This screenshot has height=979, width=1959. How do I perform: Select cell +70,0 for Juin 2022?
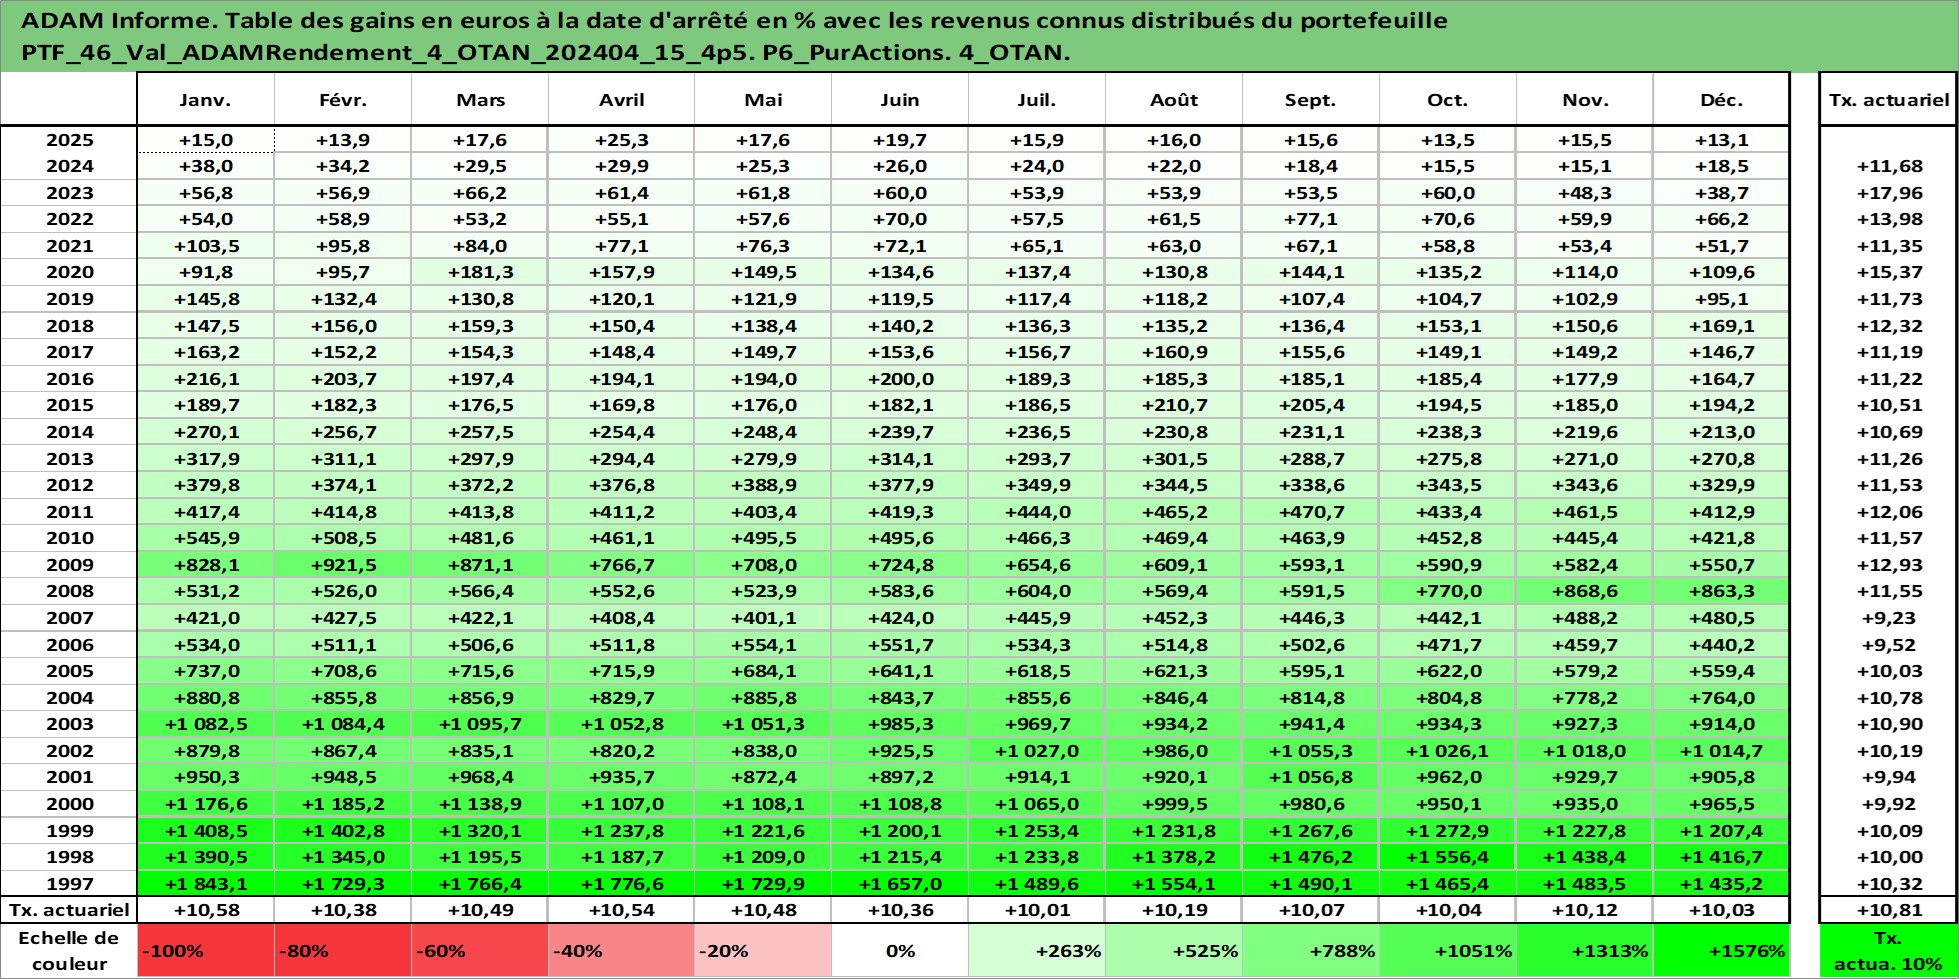[899, 219]
